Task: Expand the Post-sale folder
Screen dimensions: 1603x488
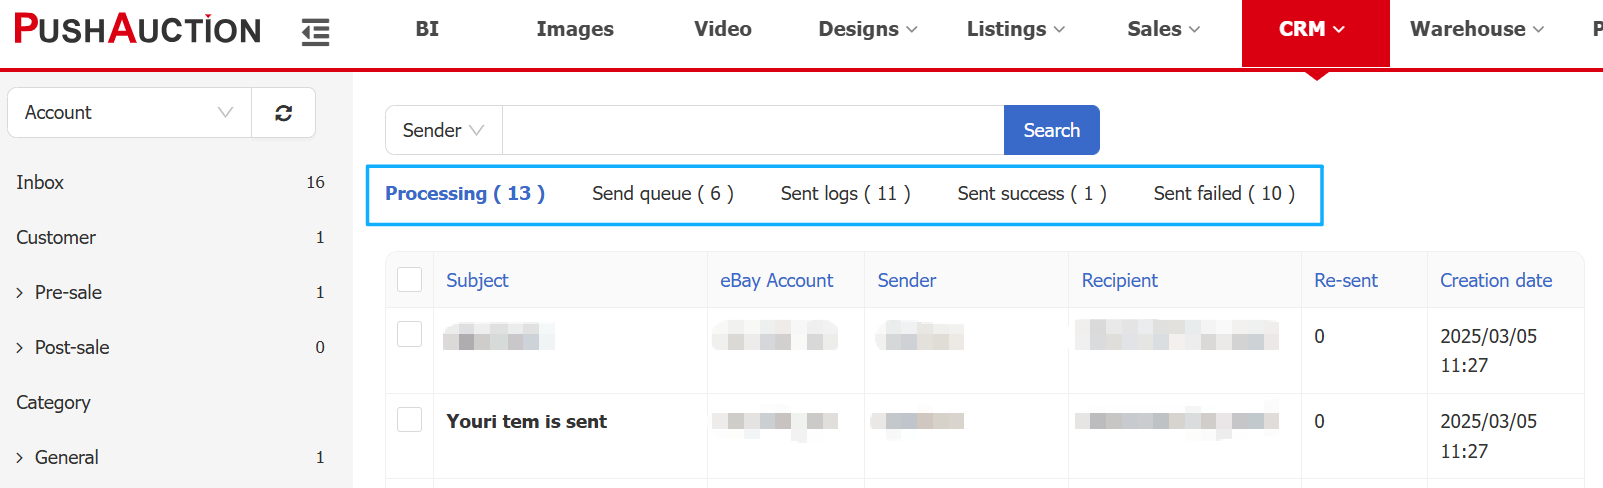Action: click(20, 348)
